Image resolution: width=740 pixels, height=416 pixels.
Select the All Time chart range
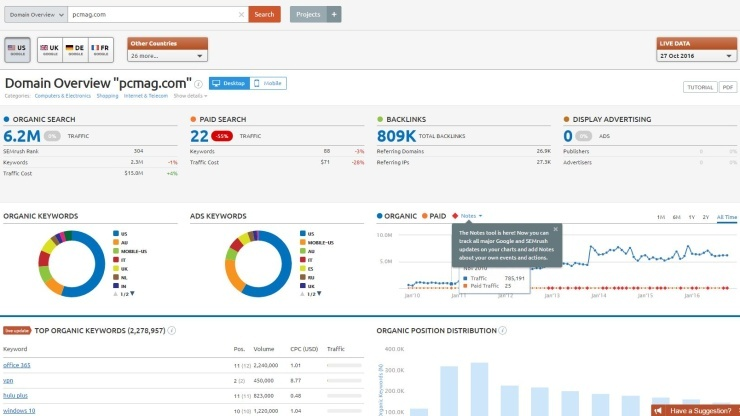point(726,217)
